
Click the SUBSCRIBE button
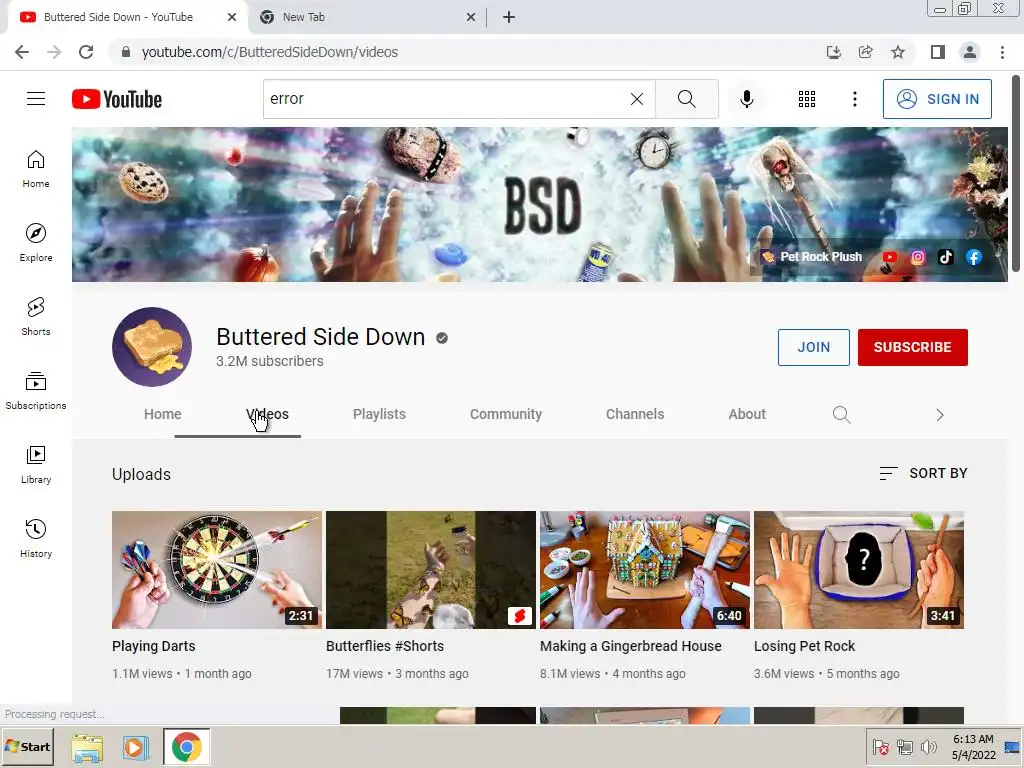point(912,347)
